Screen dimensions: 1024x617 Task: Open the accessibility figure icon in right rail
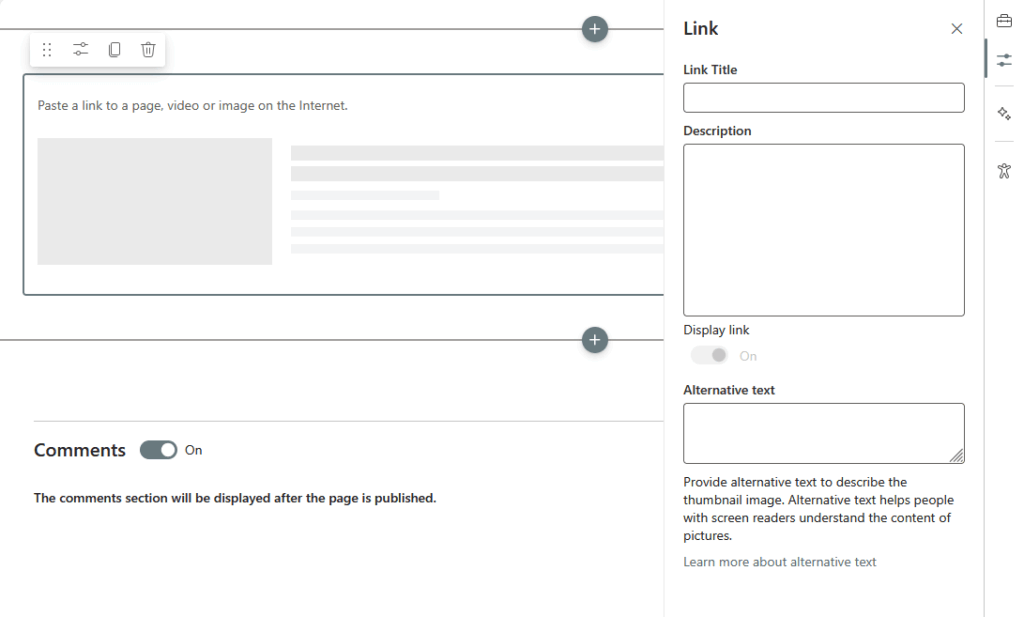(x=1004, y=170)
